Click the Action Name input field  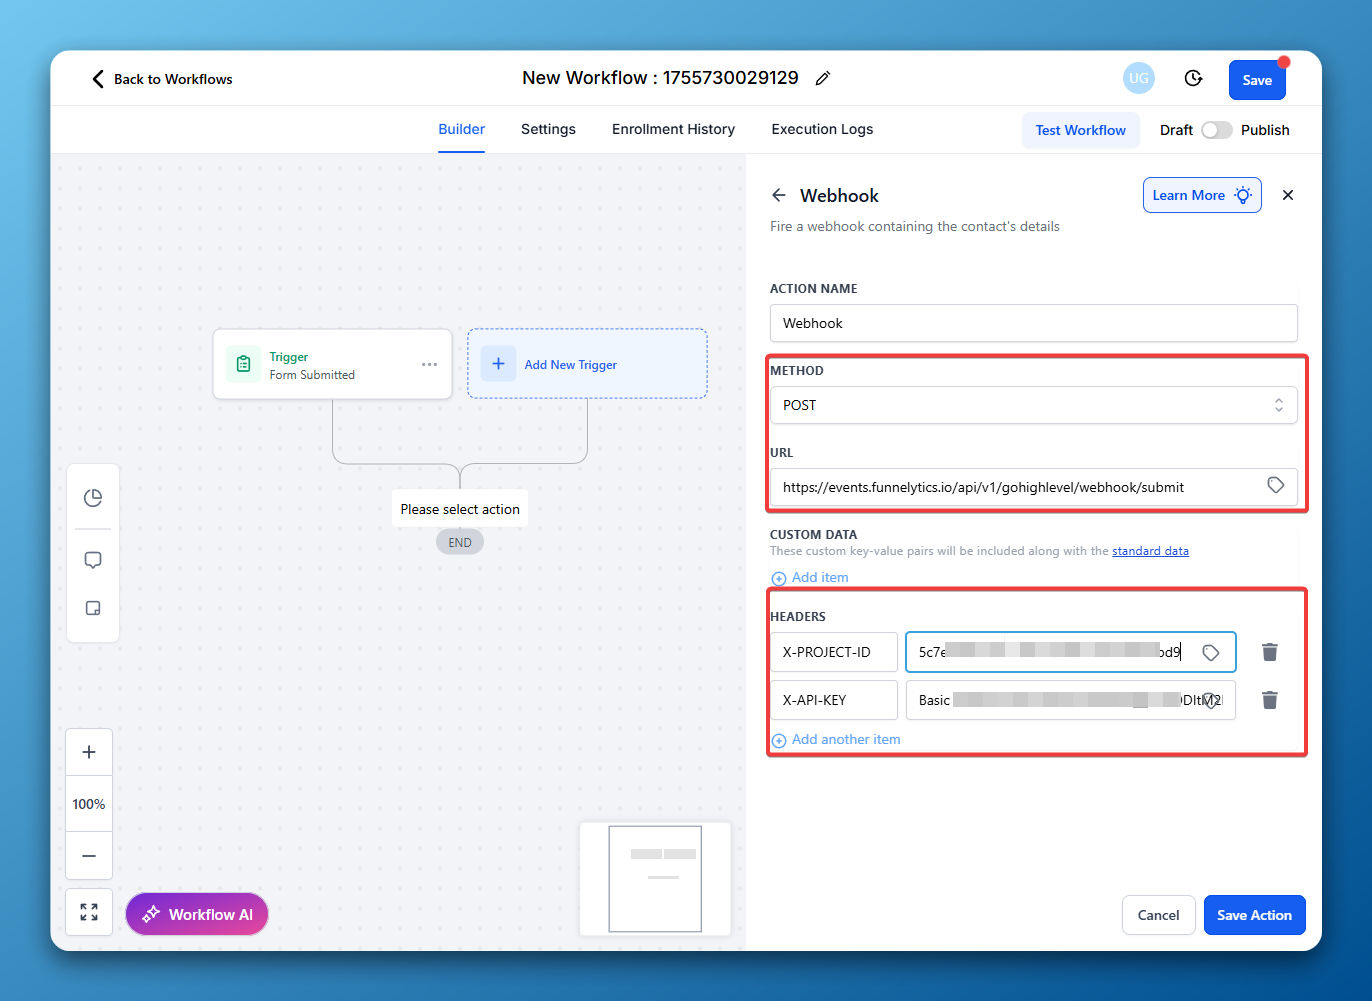[1034, 323]
